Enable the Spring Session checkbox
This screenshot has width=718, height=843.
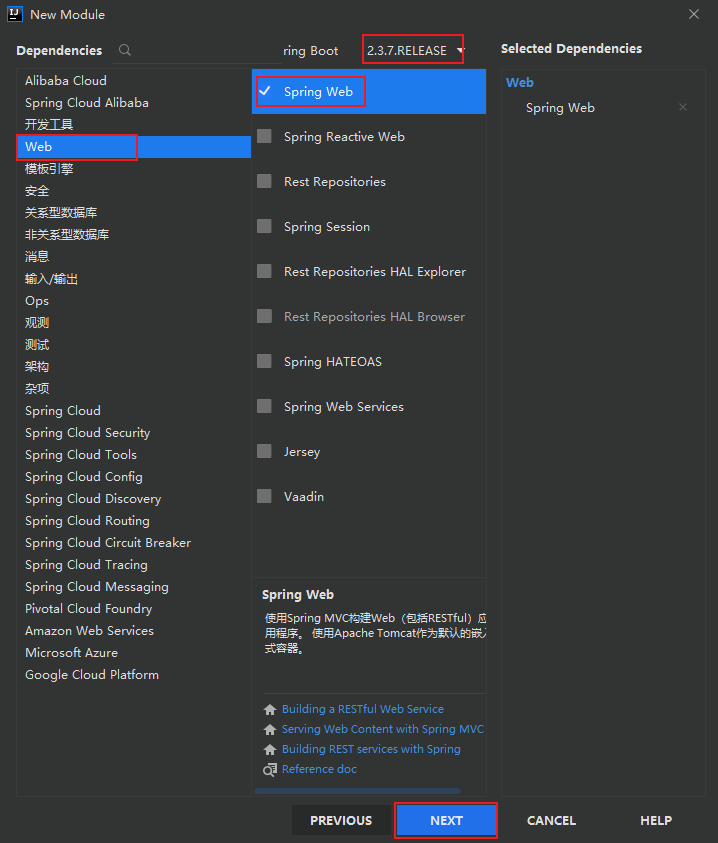click(x=266, y=226)
